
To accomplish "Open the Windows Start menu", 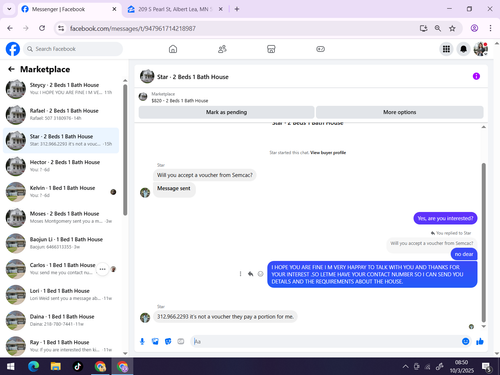I will click(11, 367).
